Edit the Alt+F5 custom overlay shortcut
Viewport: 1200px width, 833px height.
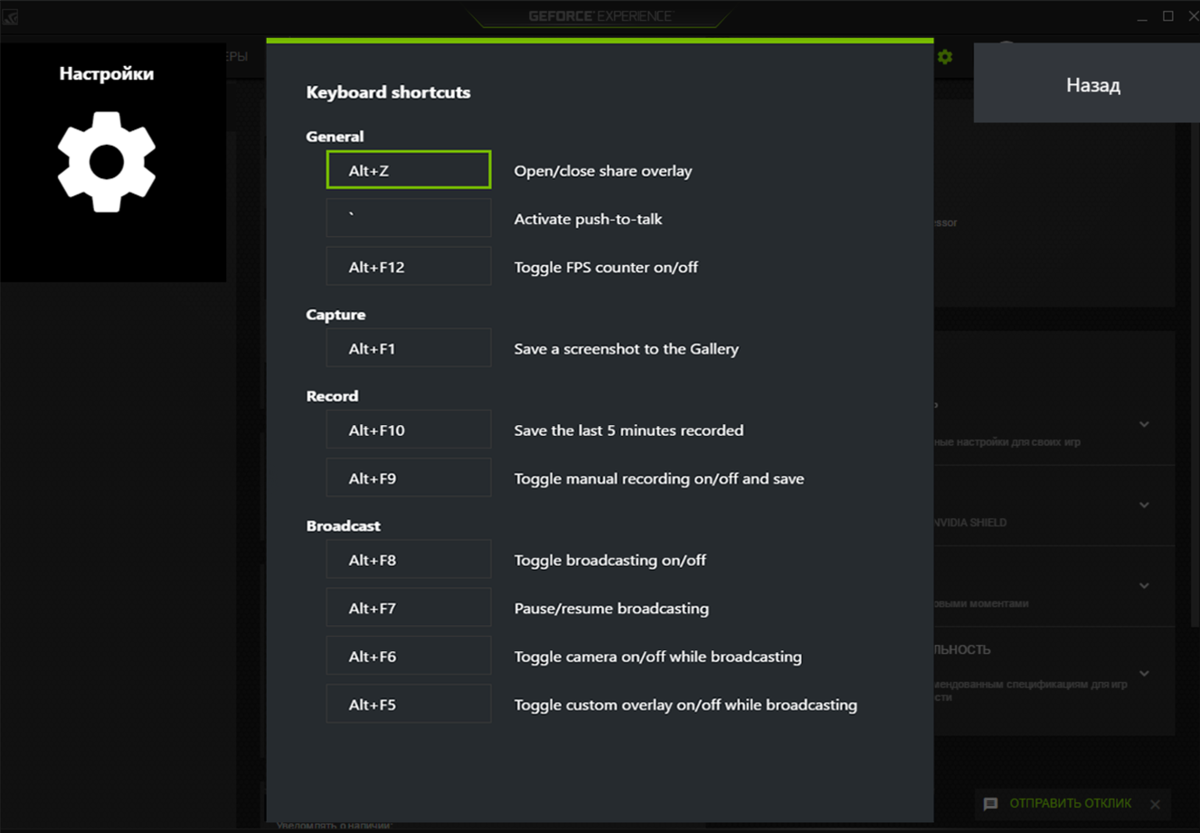click(408, 705)
